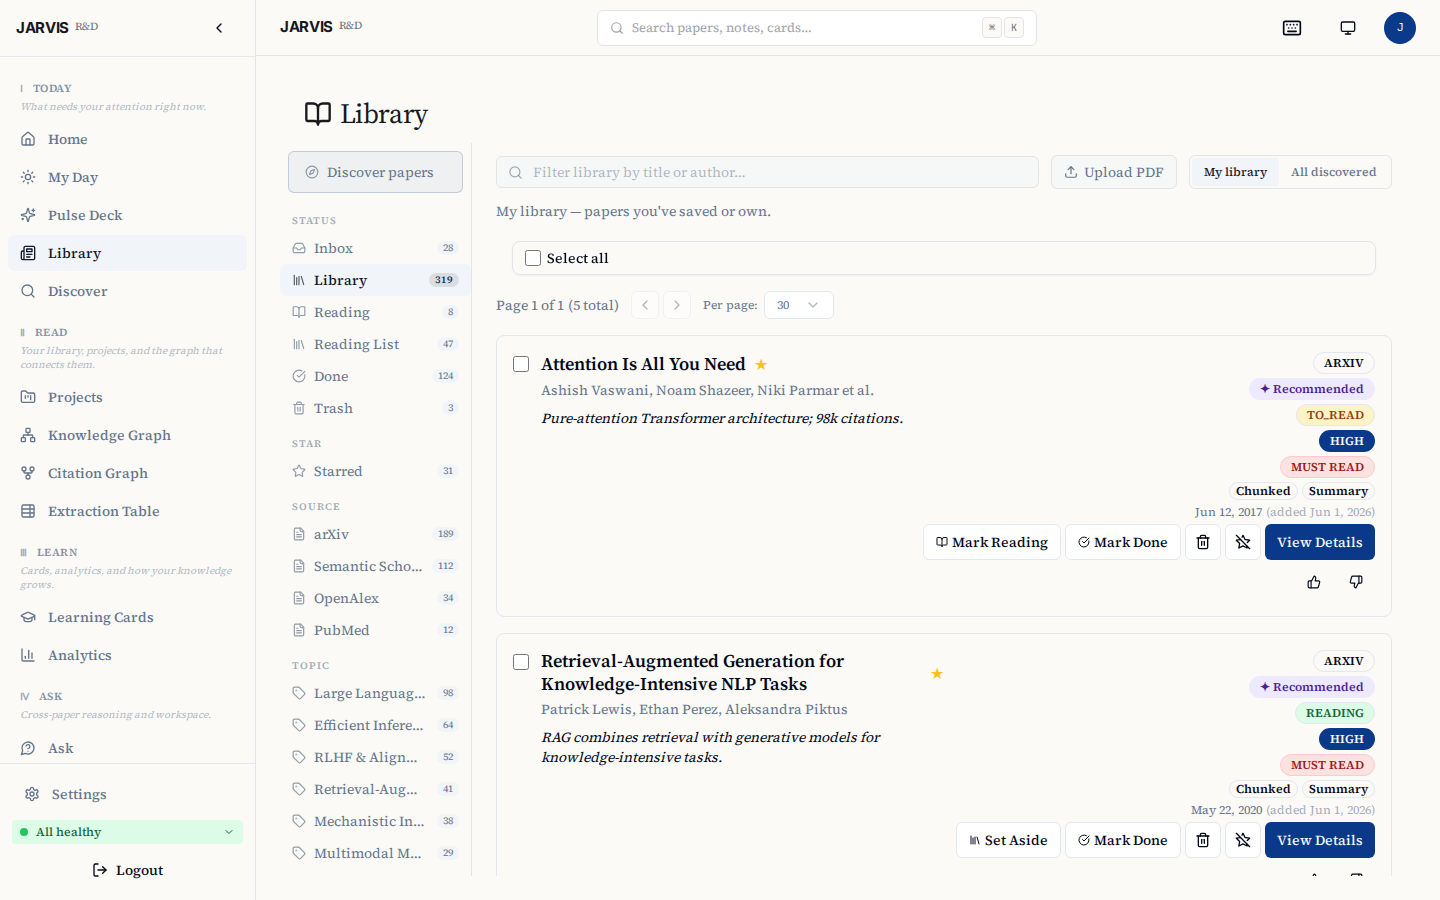
Task: Filter by PubMed source
Action: 375,630
